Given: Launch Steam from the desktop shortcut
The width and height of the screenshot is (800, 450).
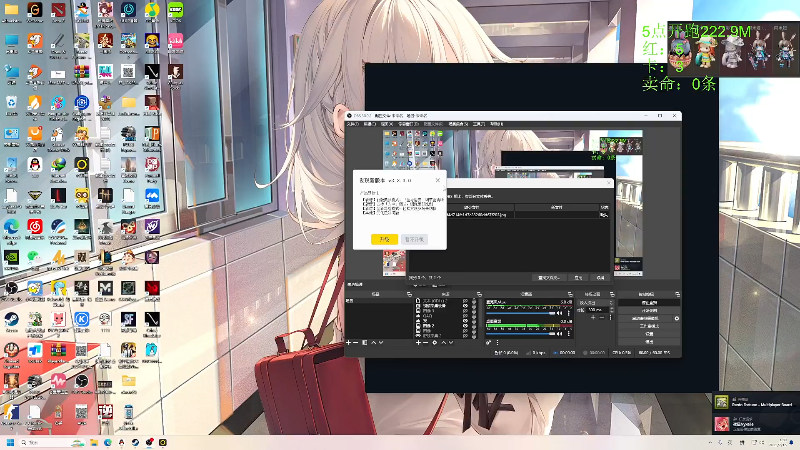Looking at the screenshot, I should tap(11, 319).
